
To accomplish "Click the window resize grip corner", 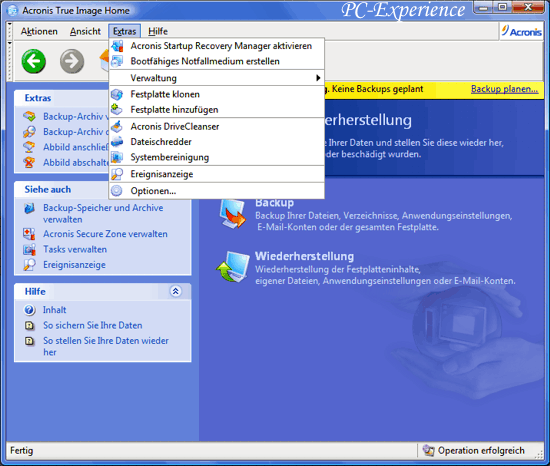I will pos(539,454).
